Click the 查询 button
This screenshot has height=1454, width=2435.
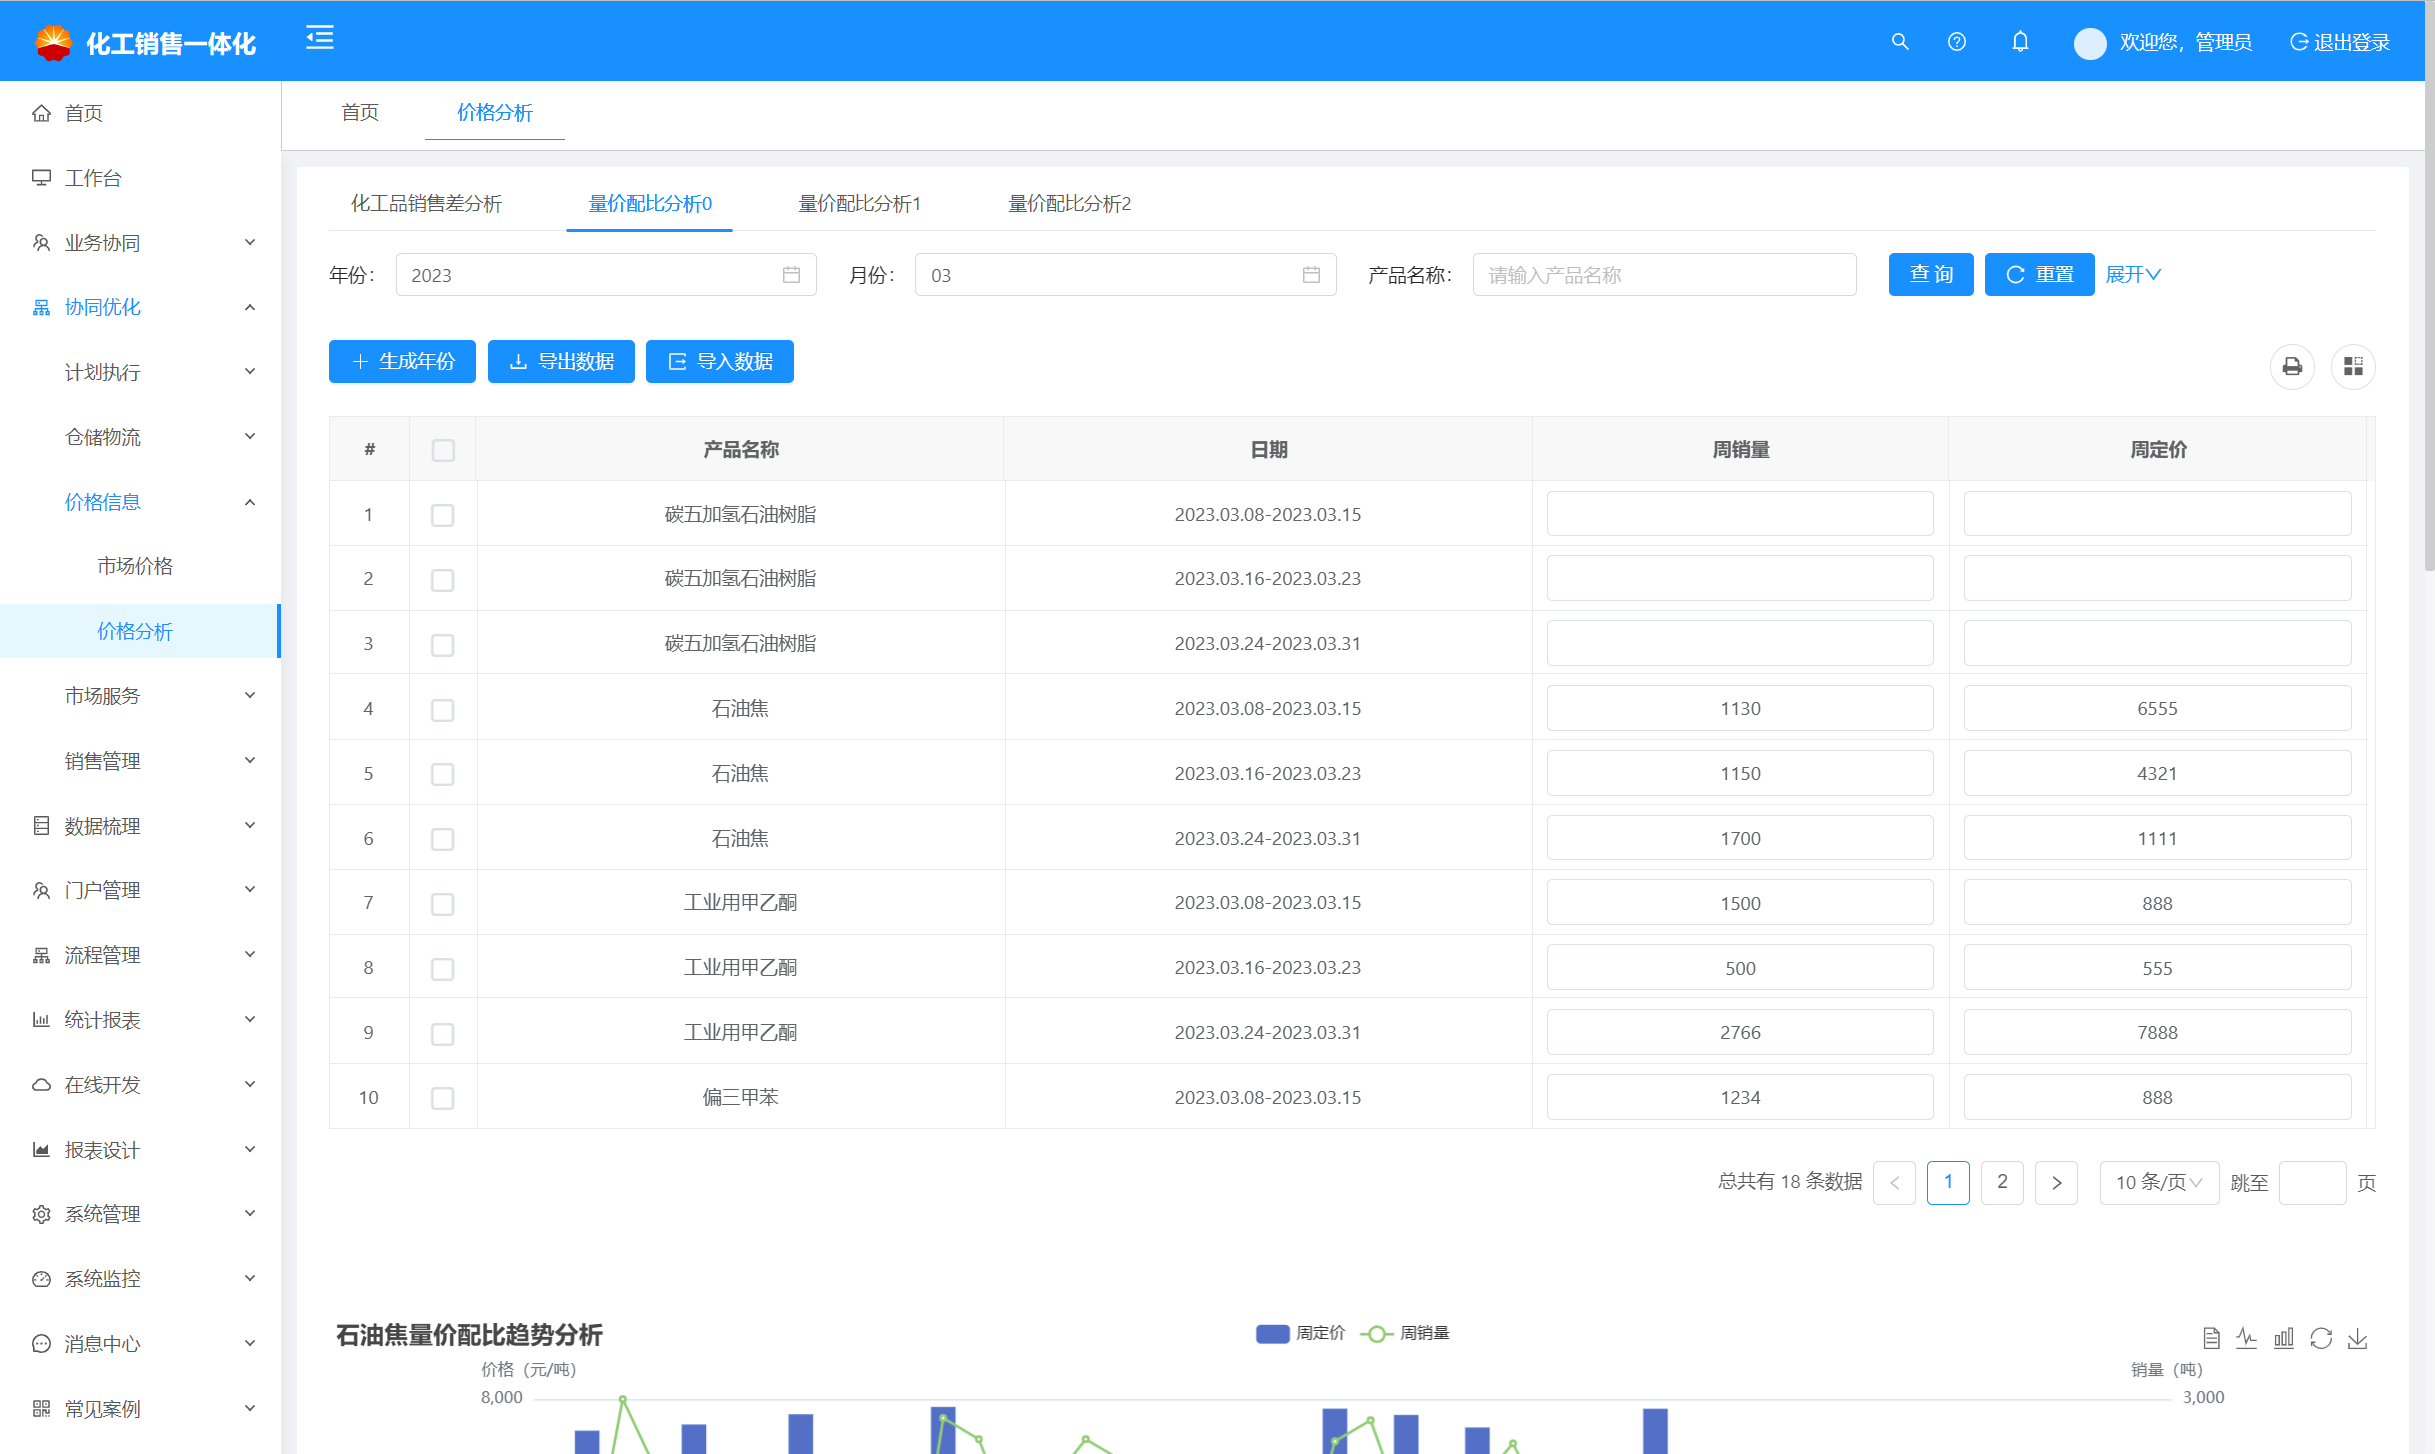pyautogui.click(x=1930, y=275)
